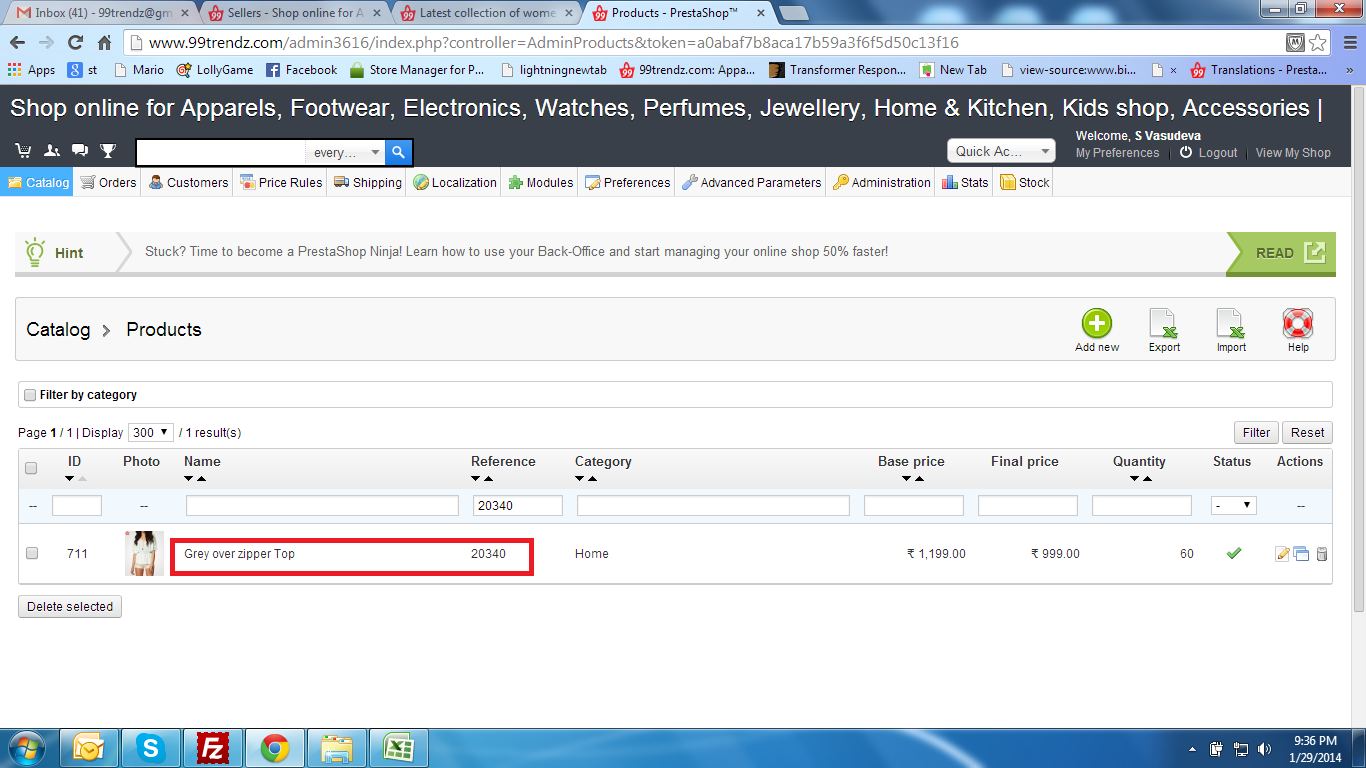Click the Catalog breadcrumb link
The image size is (1366, 768).
click(x=58, y=329)
